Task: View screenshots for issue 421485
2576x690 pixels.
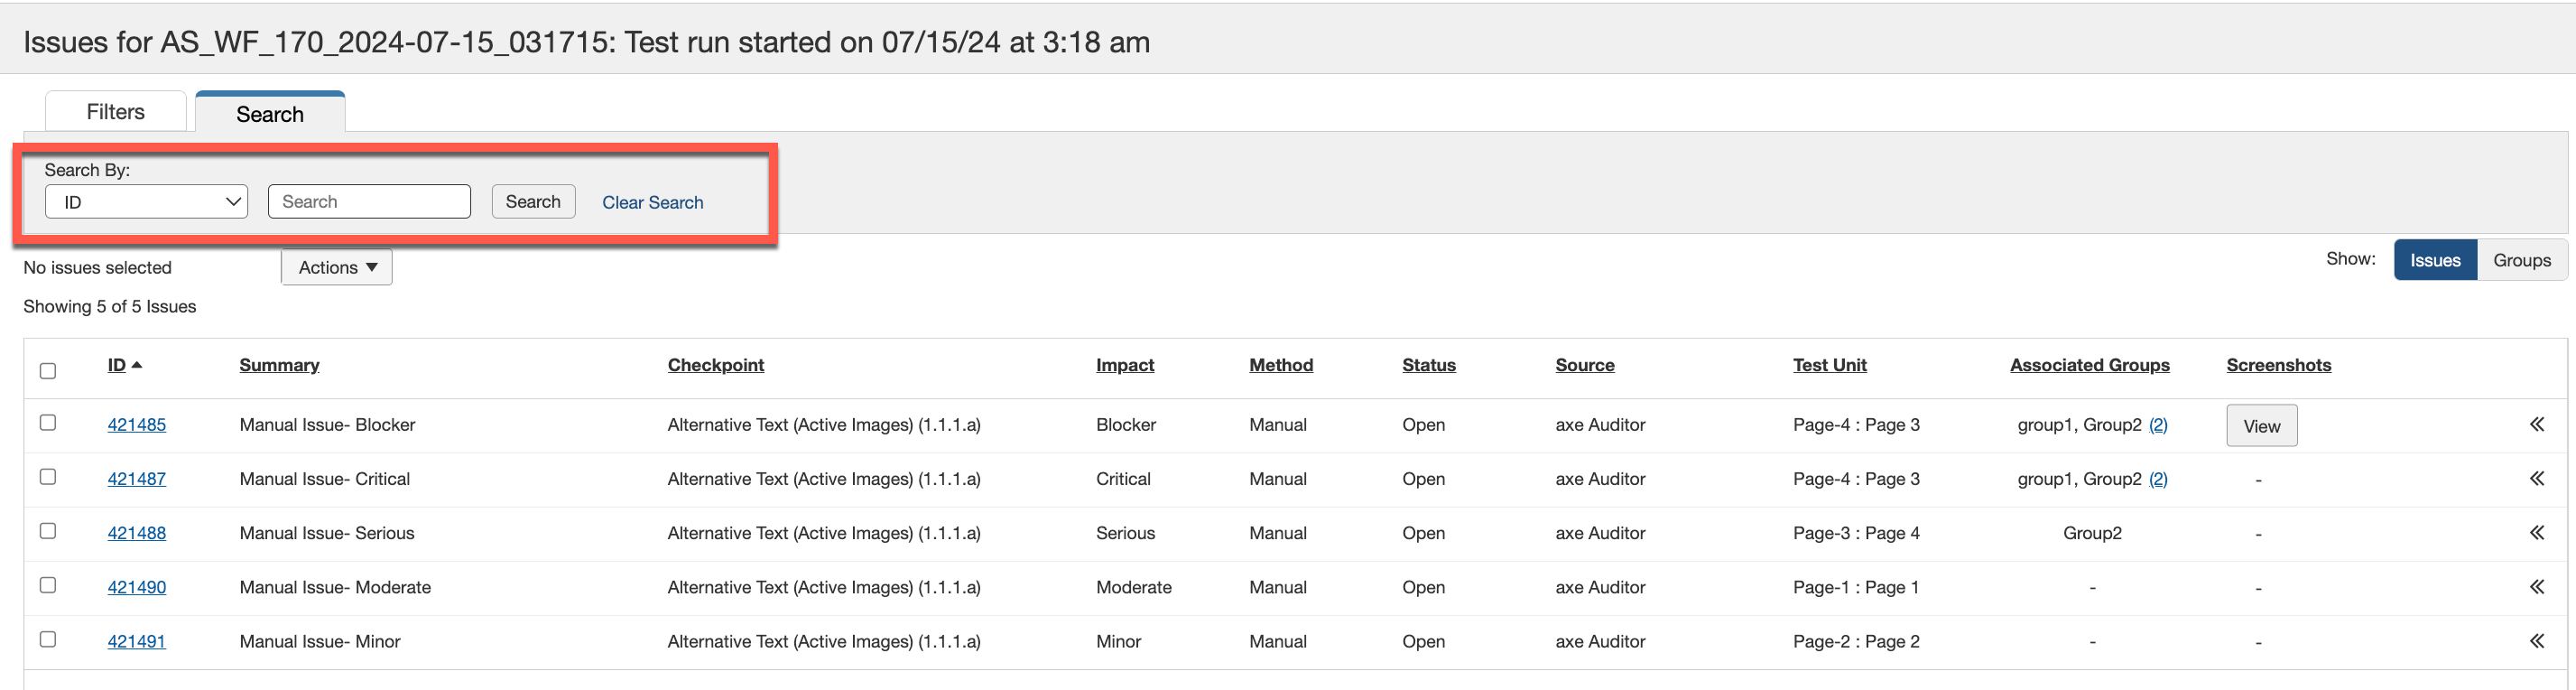Action: pyautogui.click(x=2260, y=426)
